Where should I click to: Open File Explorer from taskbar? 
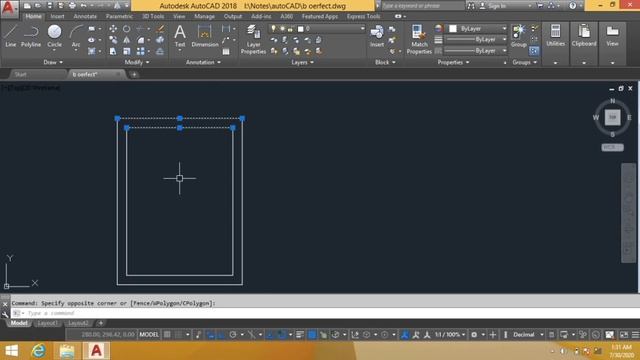(67, 351)
